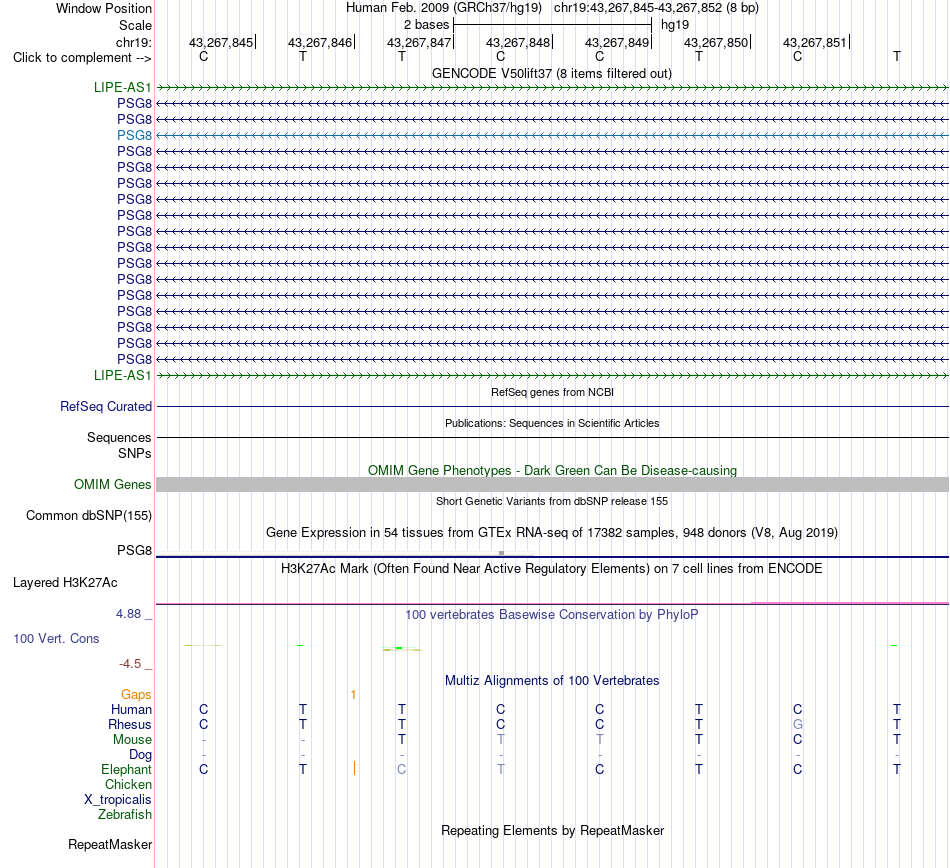Click the Mouse alignment row label

(x=132, y=740)
